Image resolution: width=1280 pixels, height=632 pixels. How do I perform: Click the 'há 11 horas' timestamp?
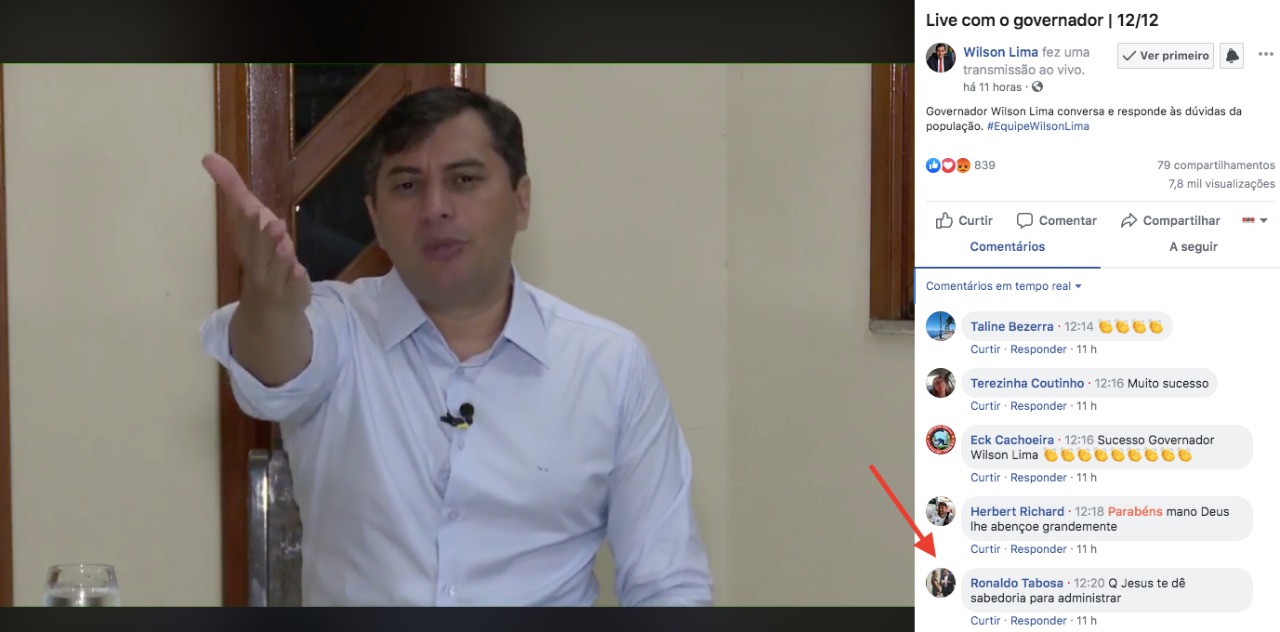993,87
